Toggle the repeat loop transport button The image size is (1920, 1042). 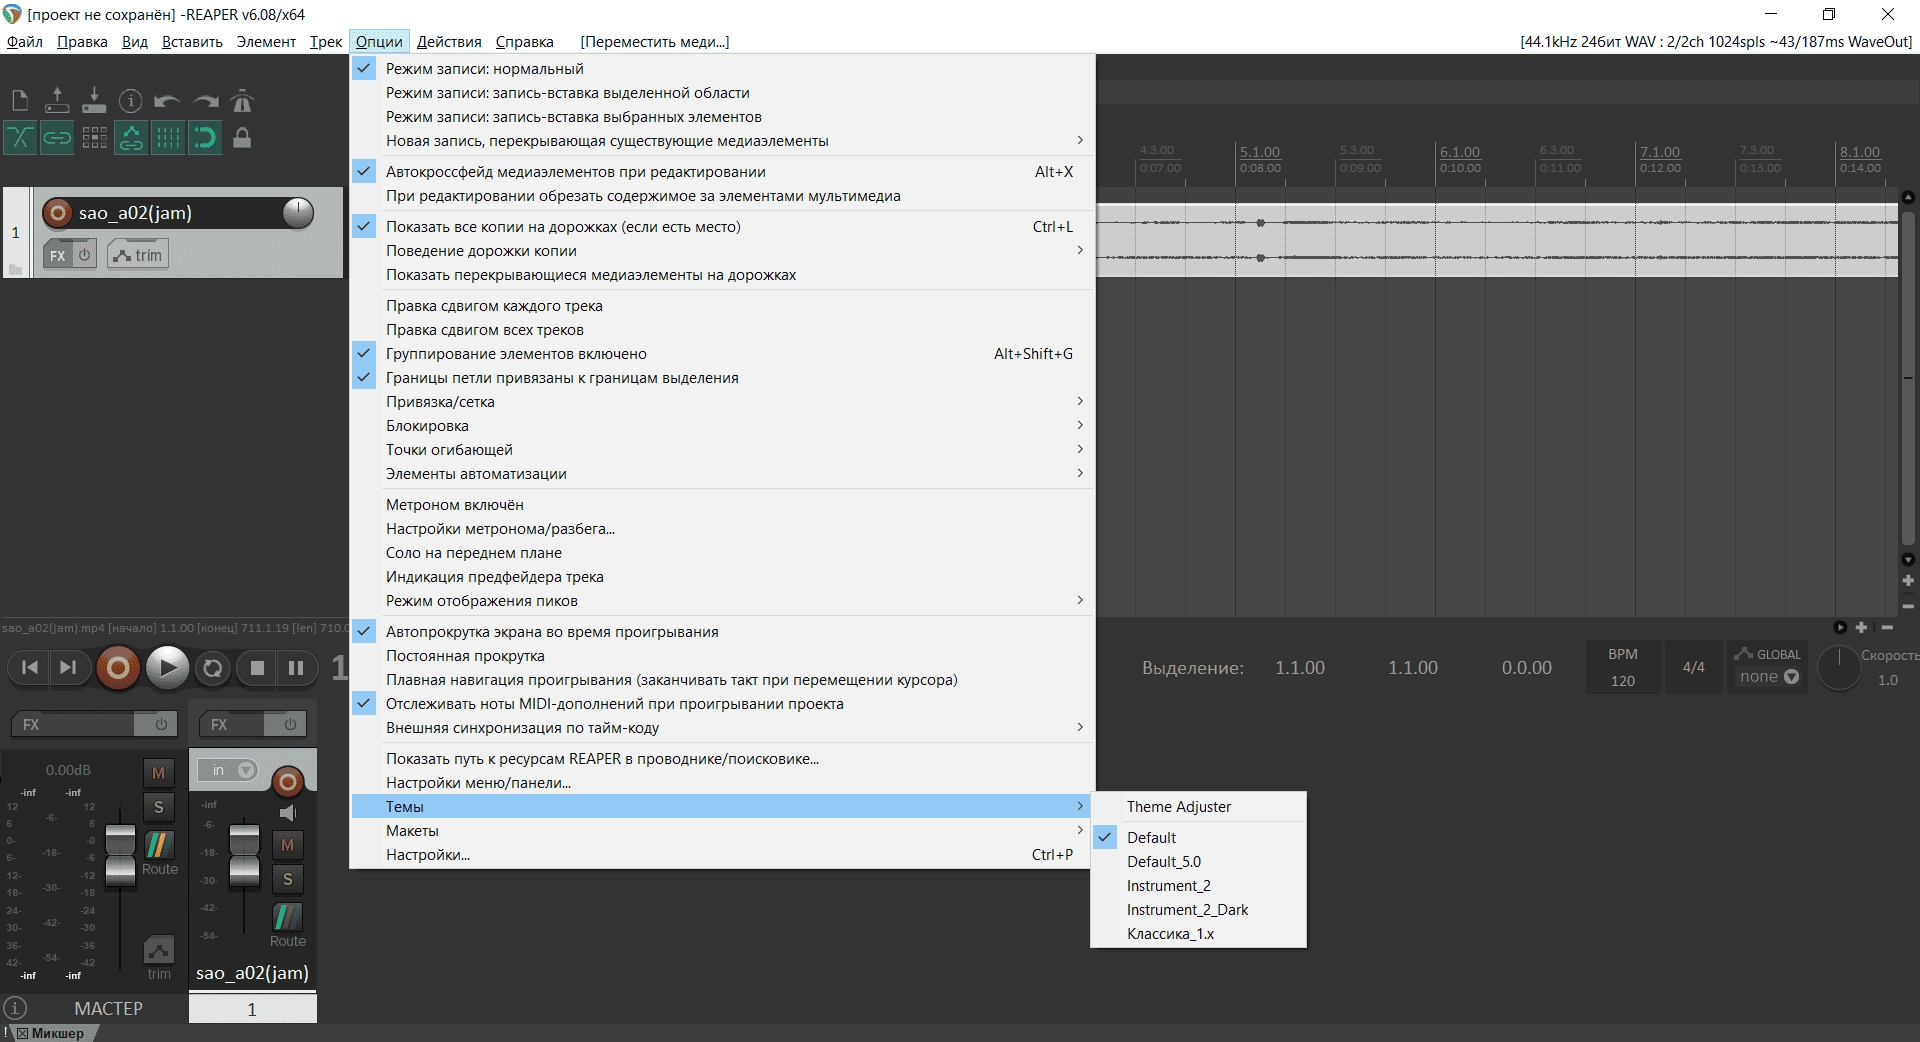coord(212,668)
